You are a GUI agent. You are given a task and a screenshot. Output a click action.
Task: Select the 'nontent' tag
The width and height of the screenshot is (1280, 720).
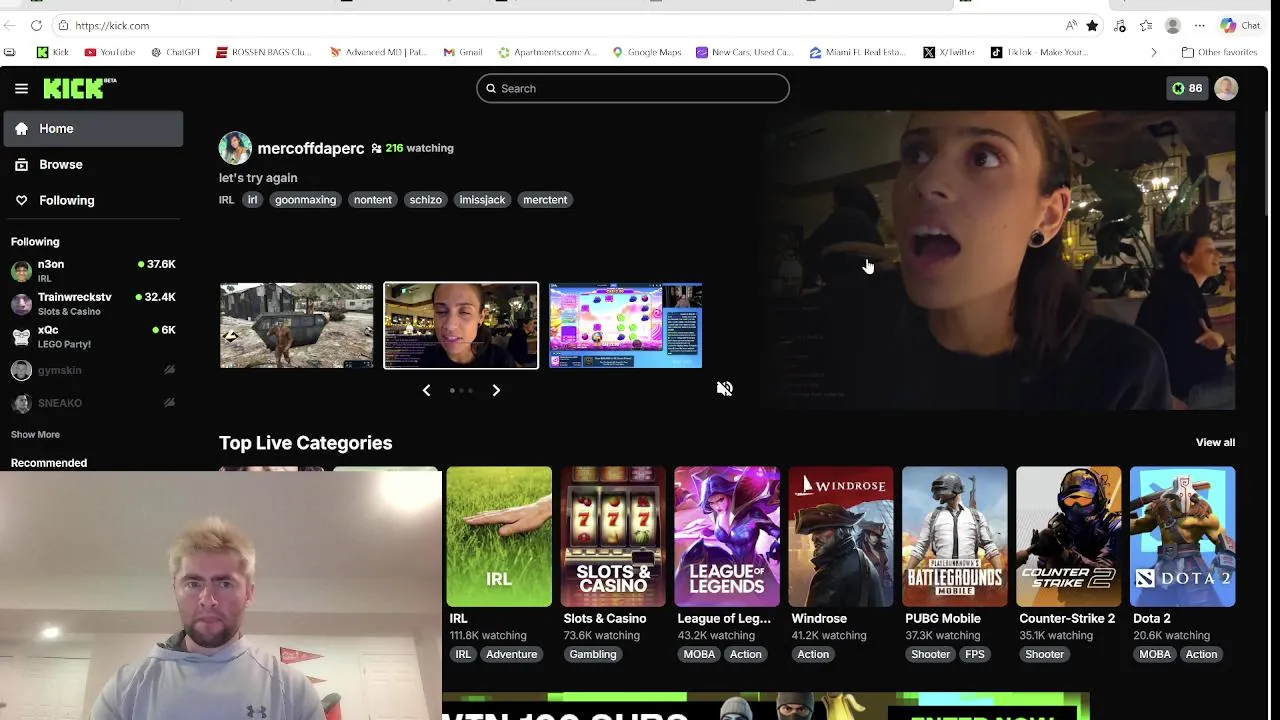(x=372, y=200)
